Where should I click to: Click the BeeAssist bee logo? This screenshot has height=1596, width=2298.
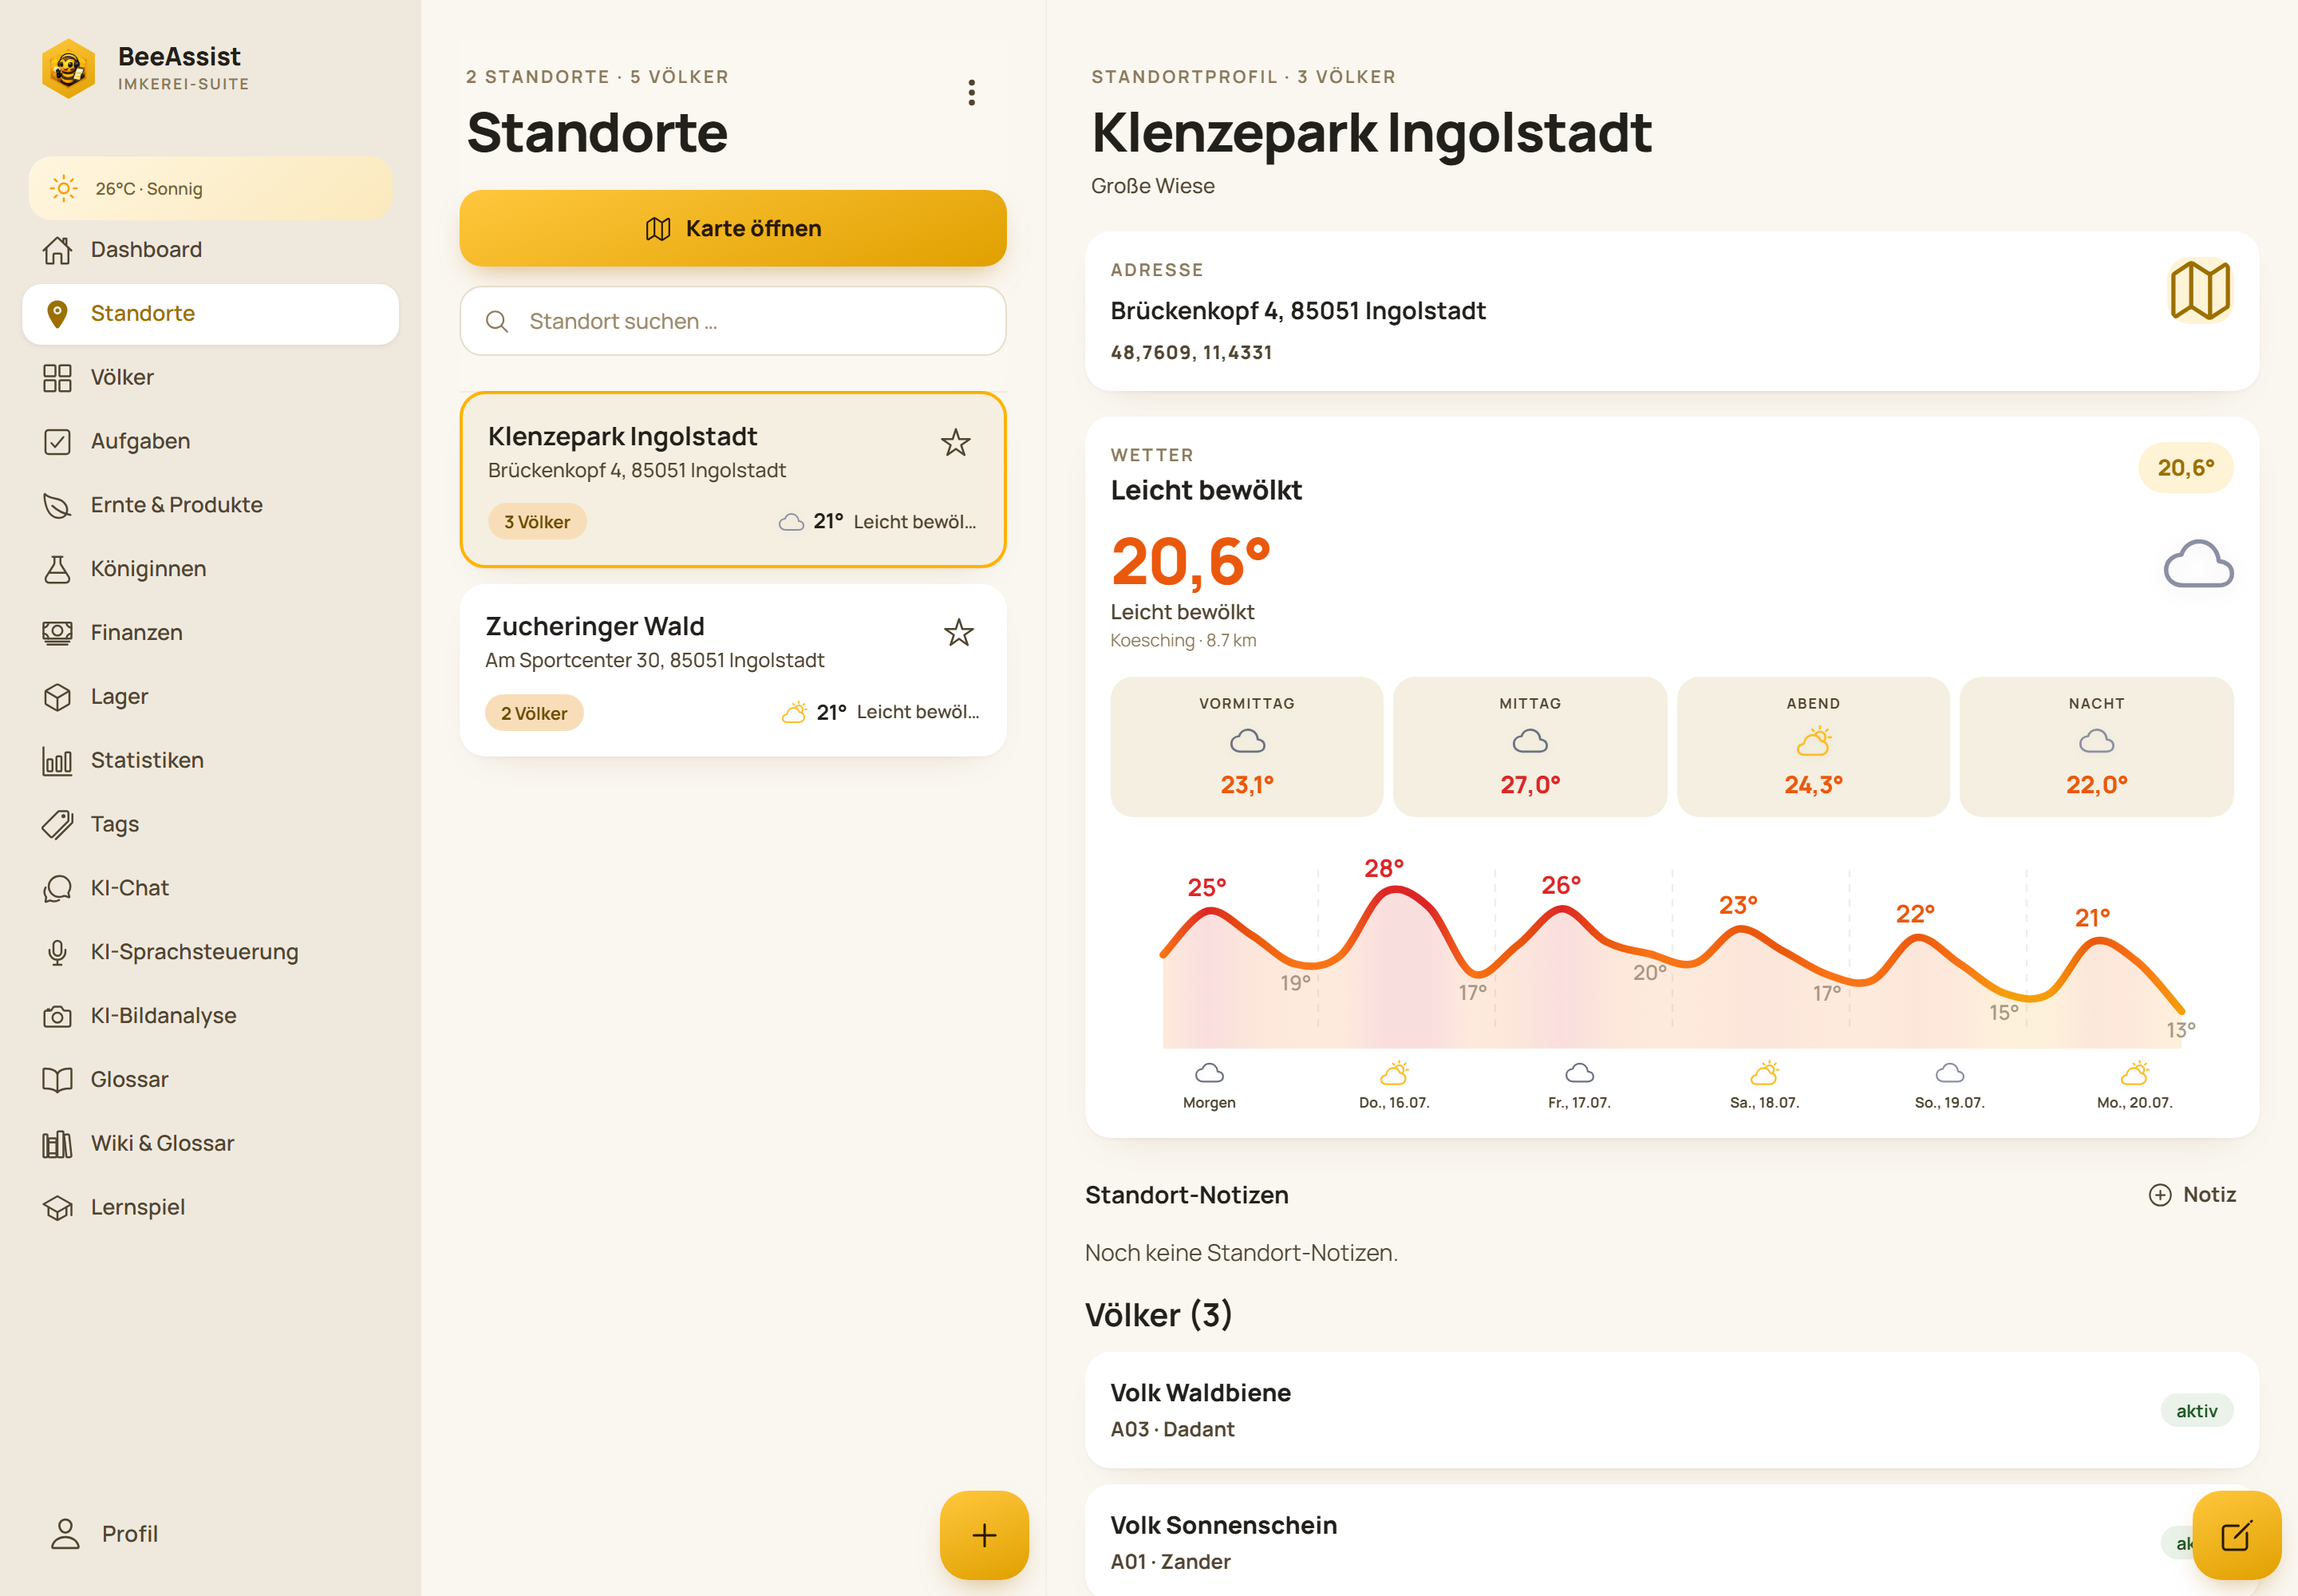click(68, 68)
